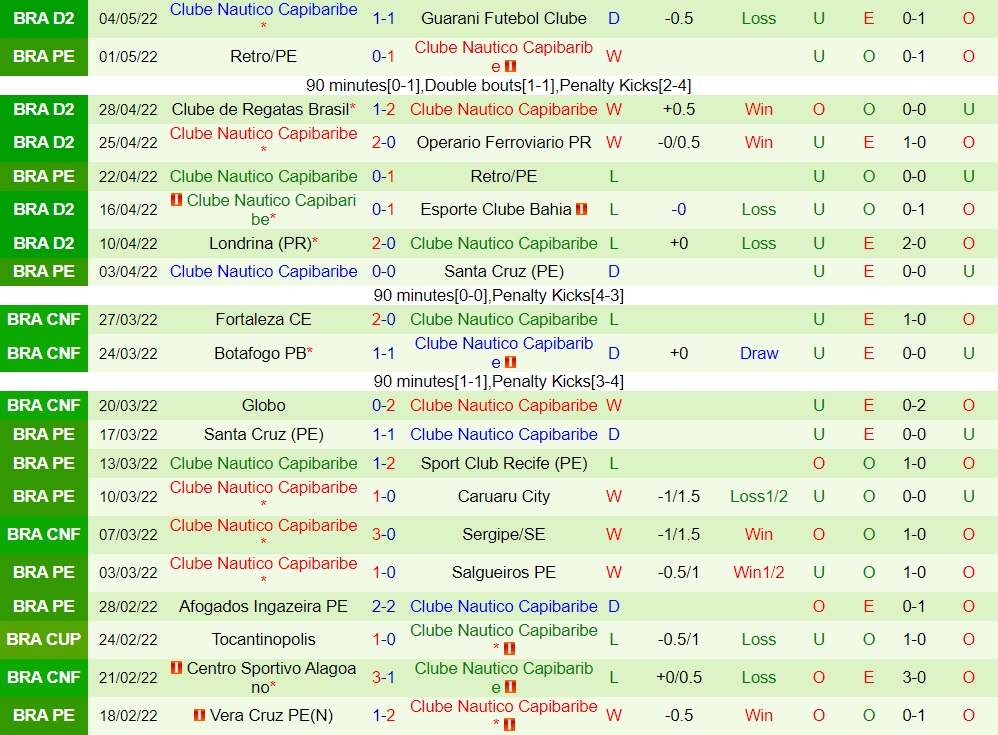This screenshot has width=998, height=735.
Task: Click penalty note '90 minutes[1-1],Penalty Kicks[3-4]'
Action: (498, 381)
